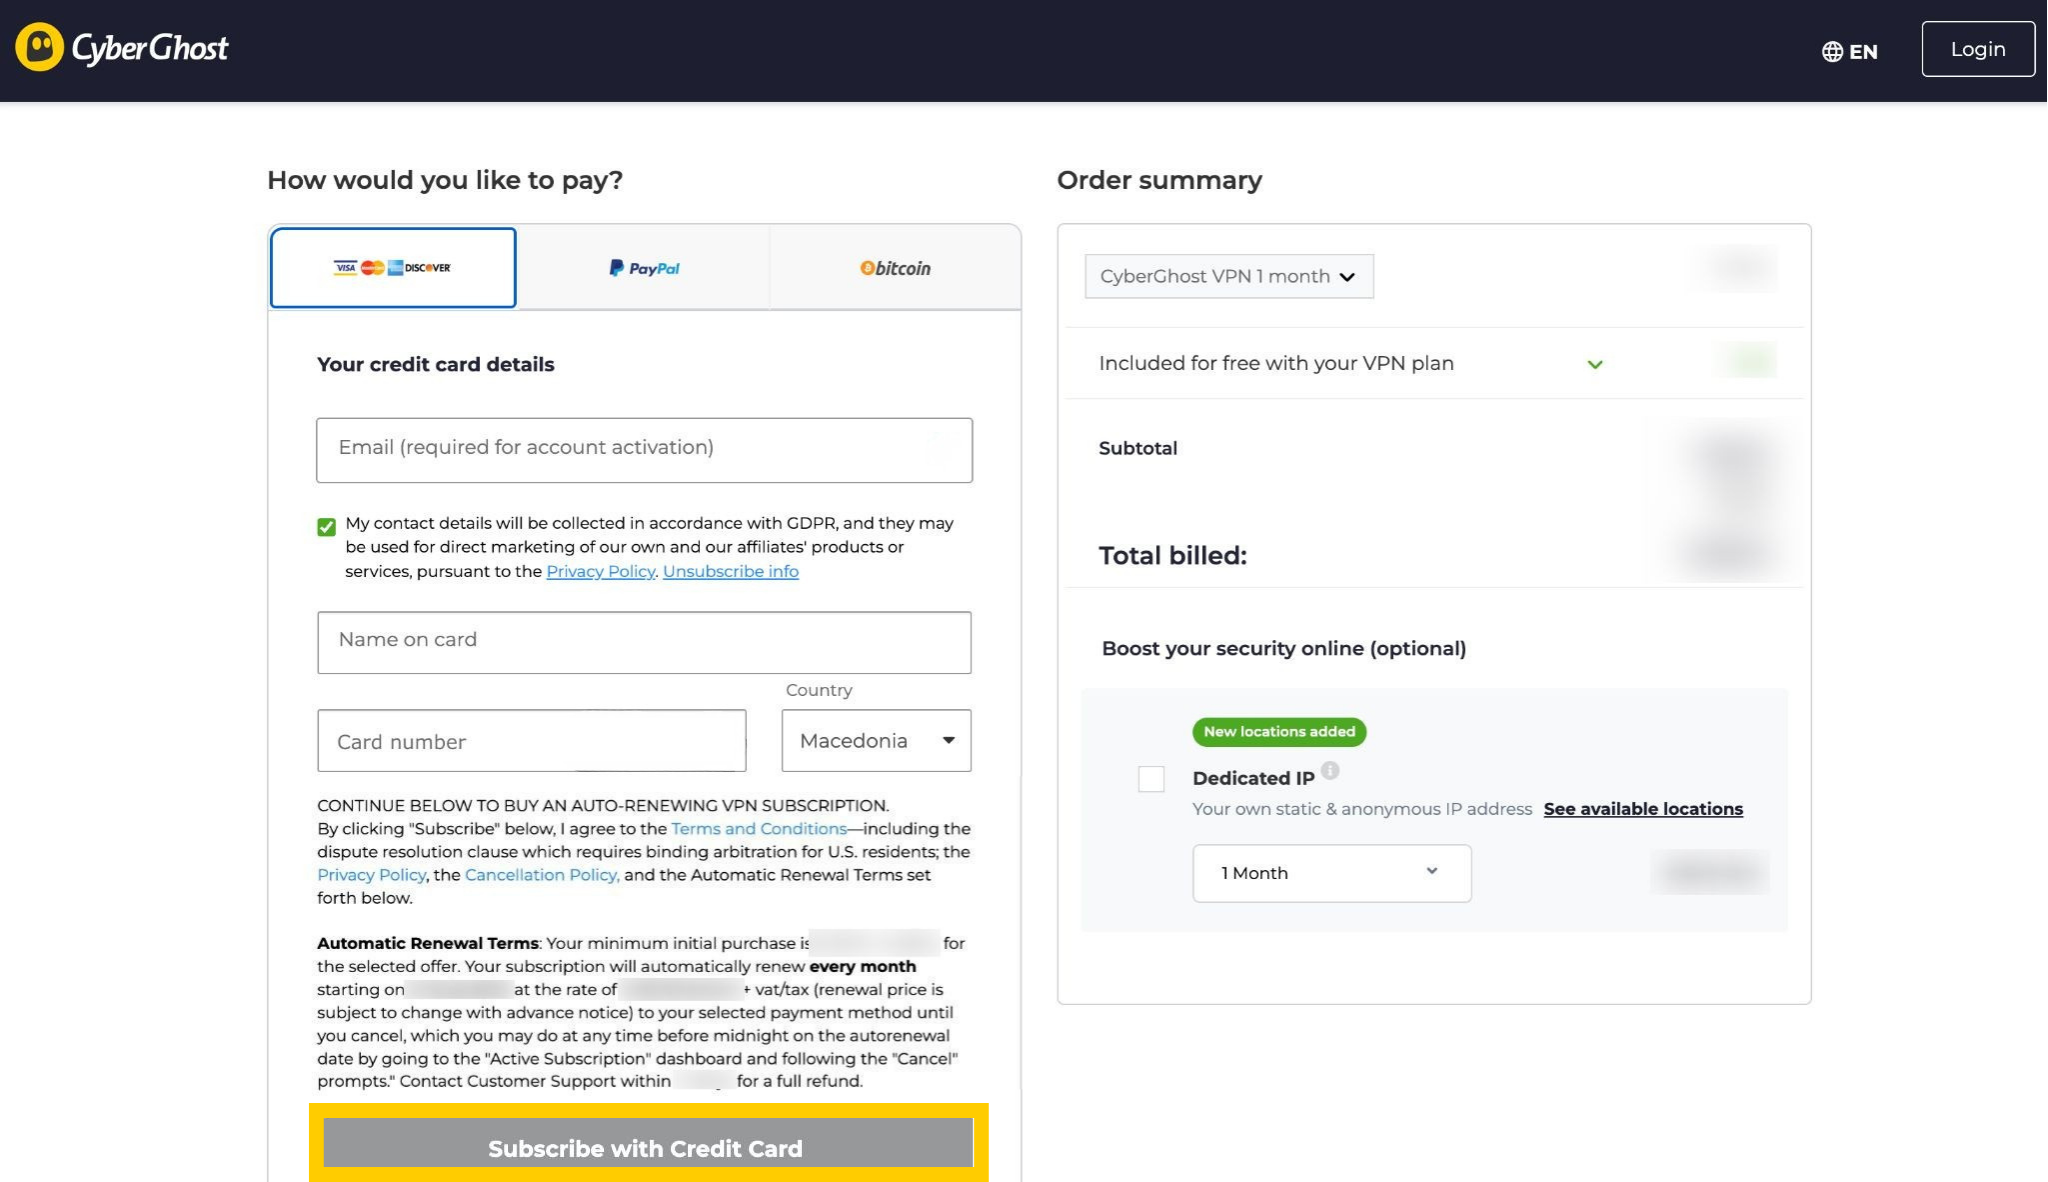Open the Unsubscribe info link
2048x1182 pixels.
pyautogui.click(x=730, y=571)
